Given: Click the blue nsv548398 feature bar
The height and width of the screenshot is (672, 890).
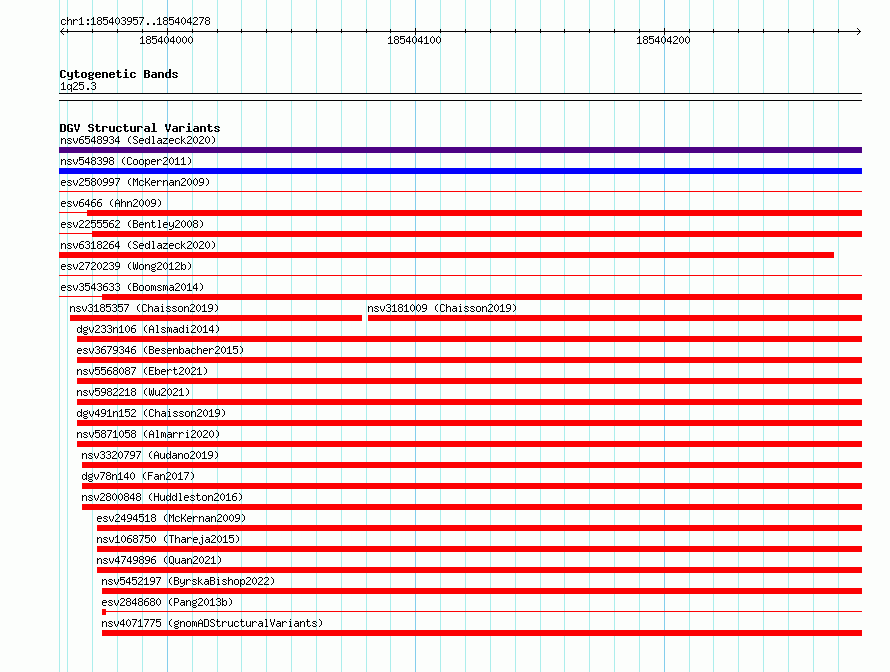Looking at the screenshot, I should click(x=460, y=171).
